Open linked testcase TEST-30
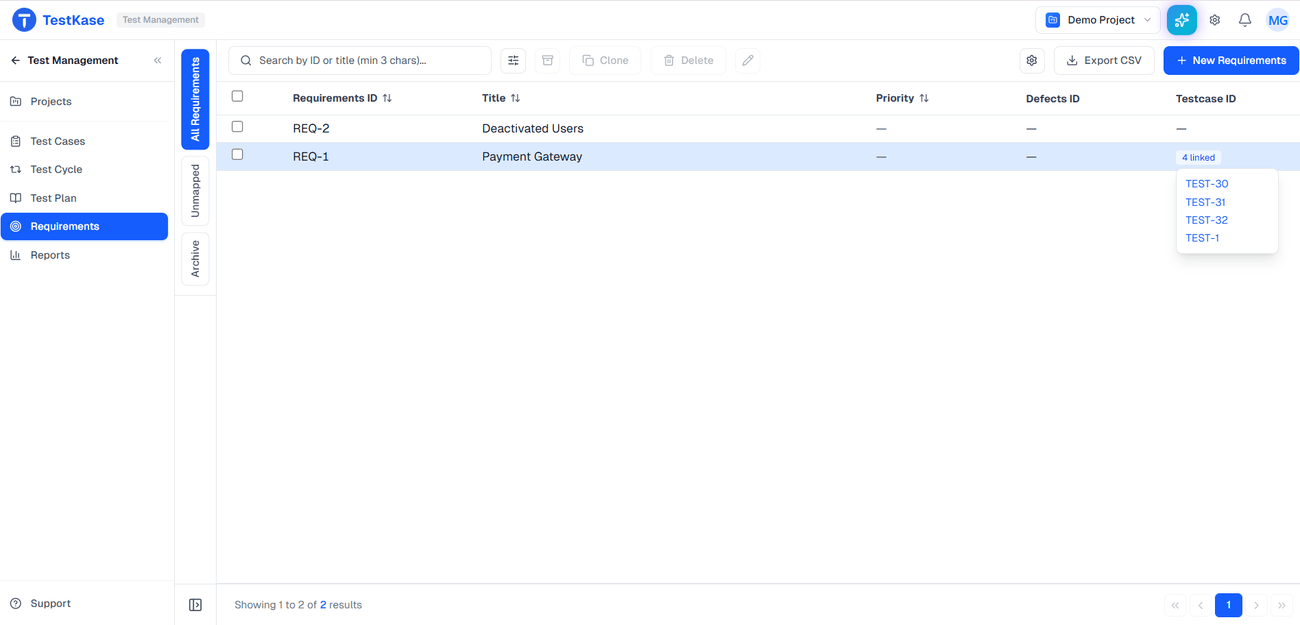This screenshot has width=1300, height=625. pos(1207,184)
